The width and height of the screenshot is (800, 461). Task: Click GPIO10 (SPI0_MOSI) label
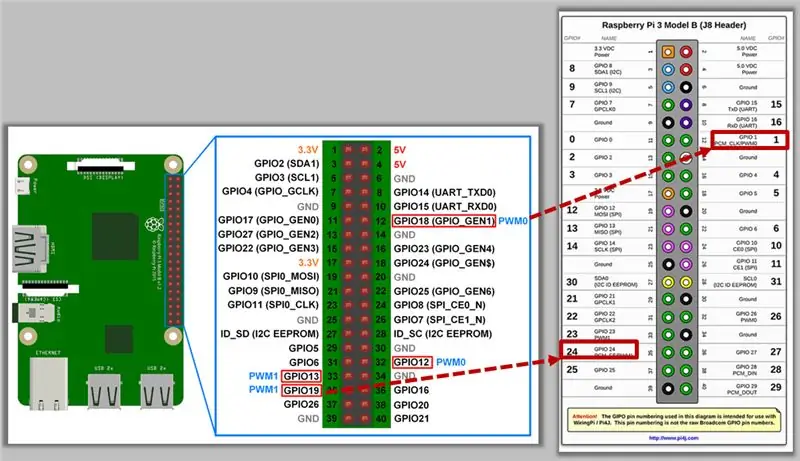pyautogui.click(x=271, y=276)
